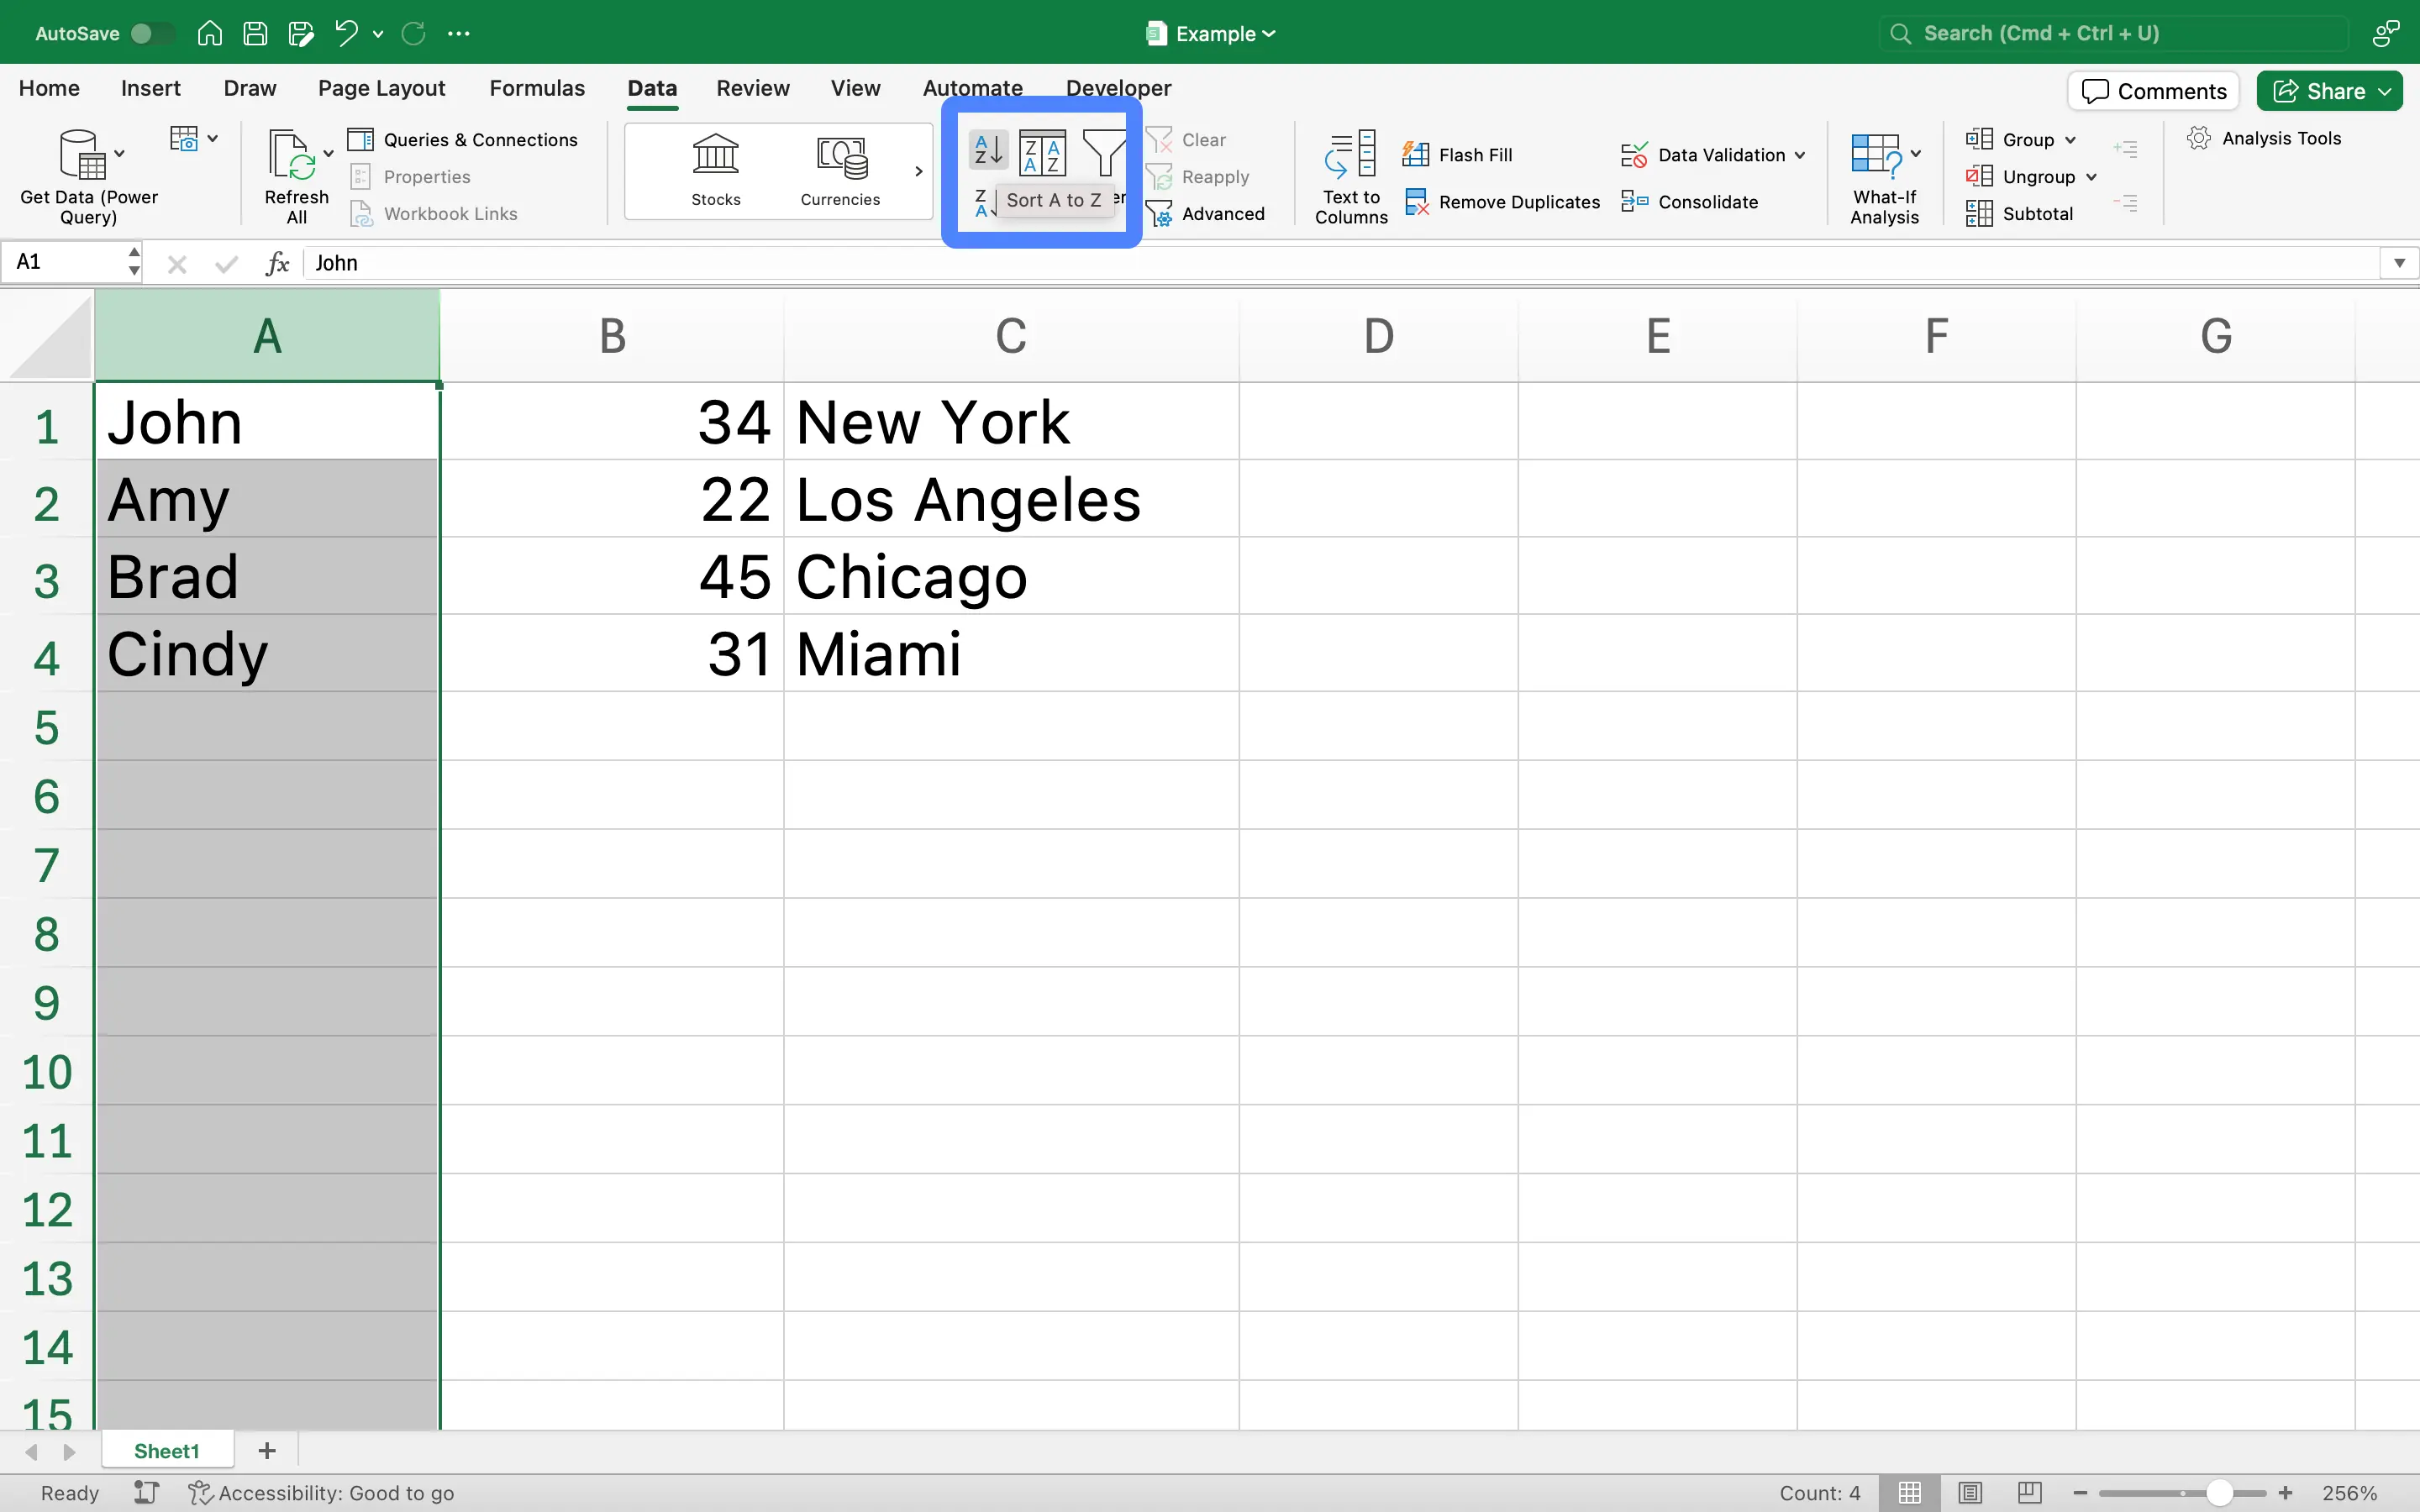Click the Redo icon

pos(413,33)
